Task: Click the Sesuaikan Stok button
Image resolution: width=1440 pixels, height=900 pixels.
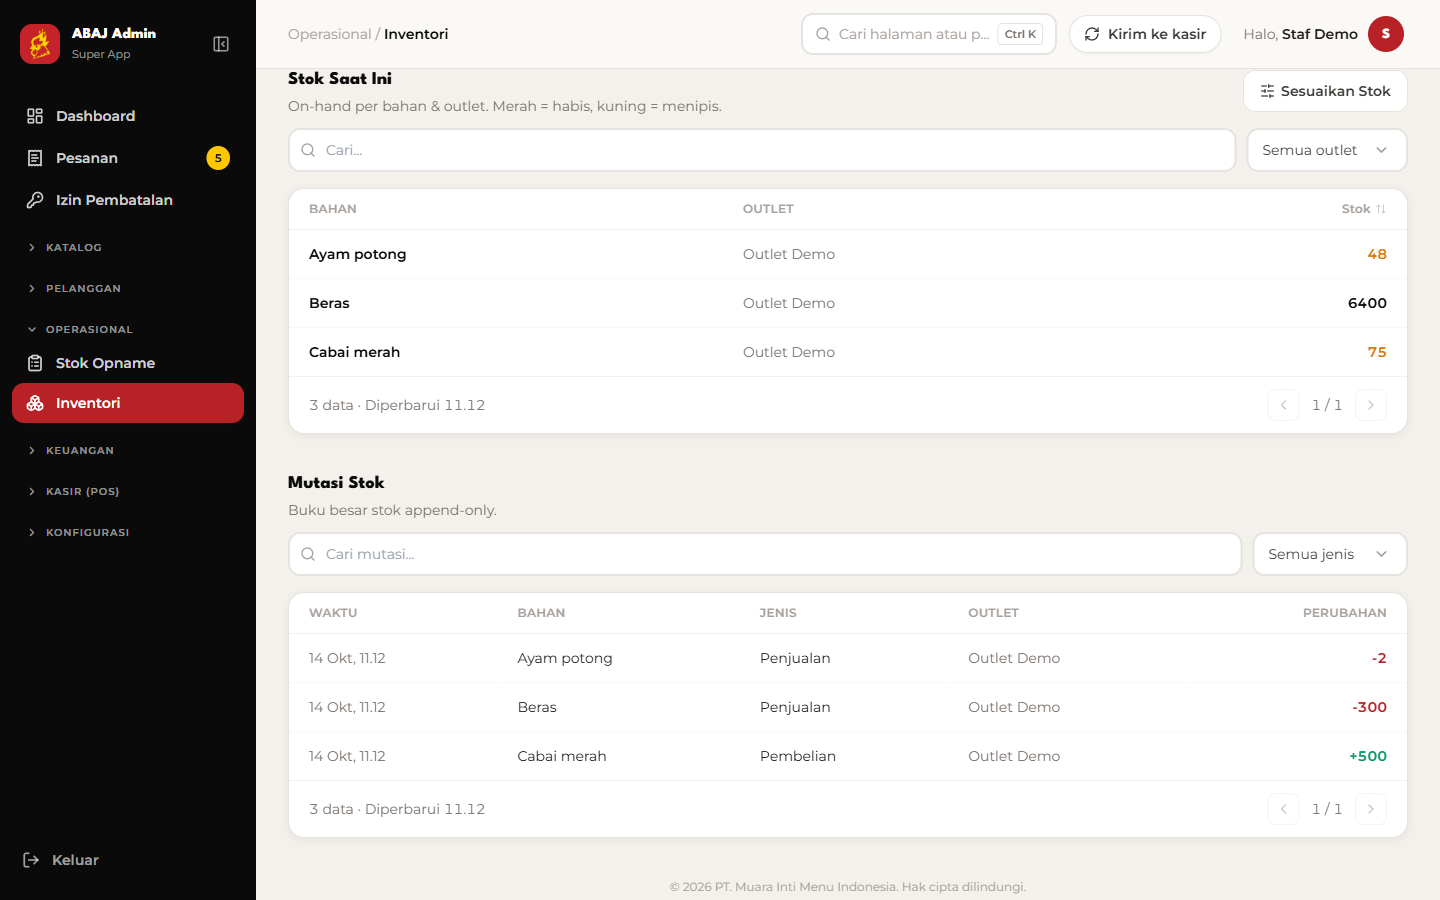Action: (1325, 91)
